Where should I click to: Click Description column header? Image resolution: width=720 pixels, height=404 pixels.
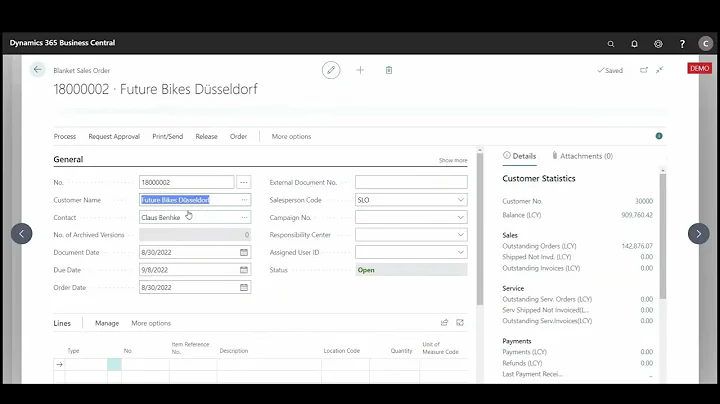[234, 351]
